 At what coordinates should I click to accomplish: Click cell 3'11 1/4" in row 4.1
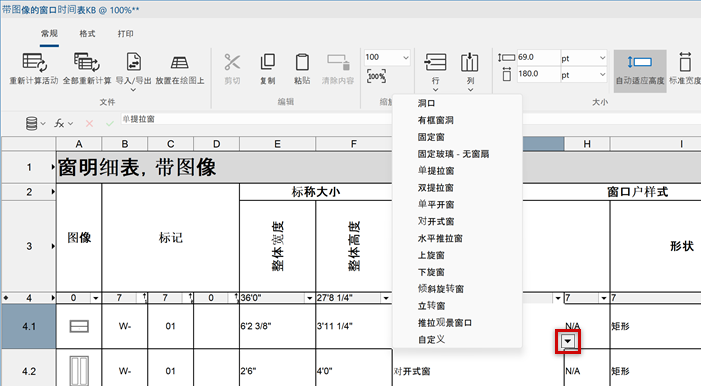click(x=354, y=327)
